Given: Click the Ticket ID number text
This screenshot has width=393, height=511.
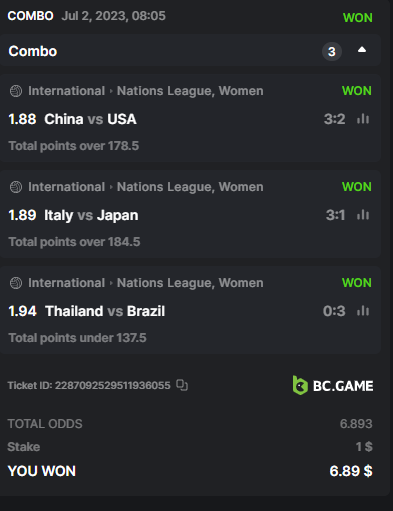Looking at the screenshot, I should (x=89, y=385).
